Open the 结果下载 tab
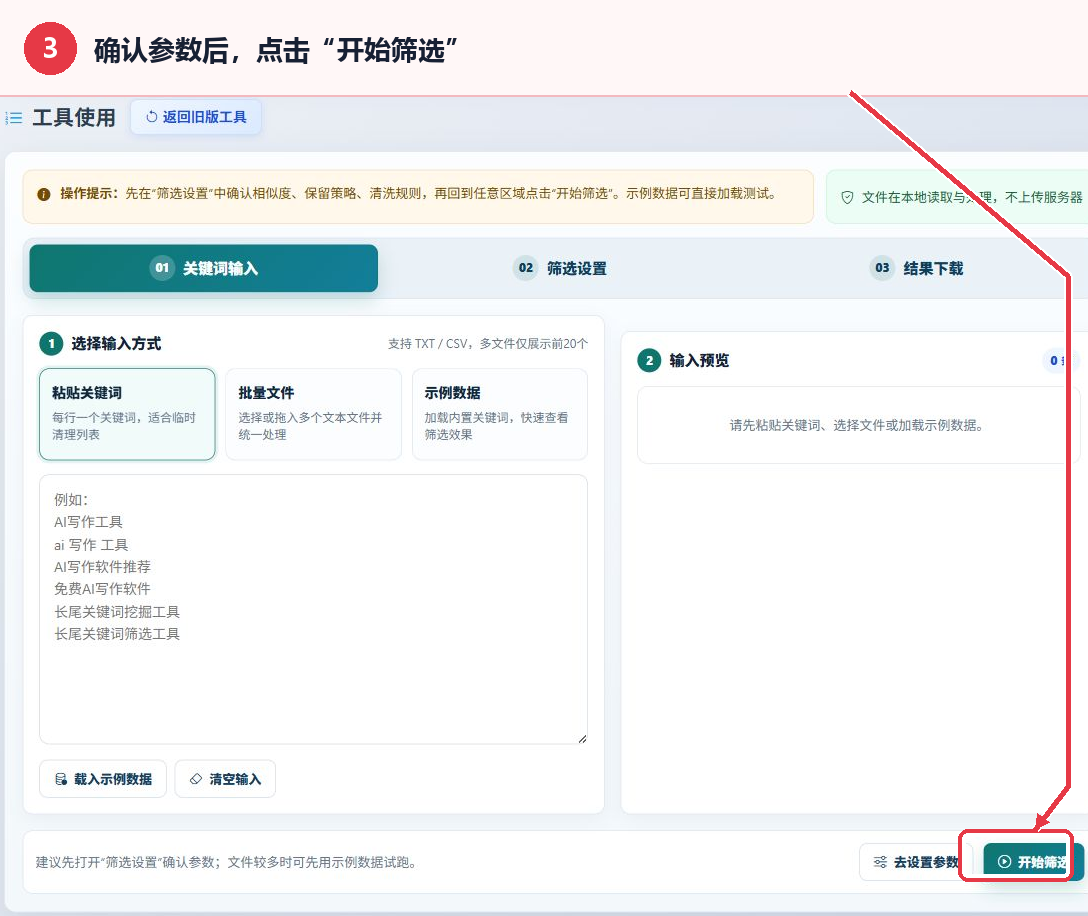The width and height of the screenshot is (1088, 916). [x=916, y=268]
